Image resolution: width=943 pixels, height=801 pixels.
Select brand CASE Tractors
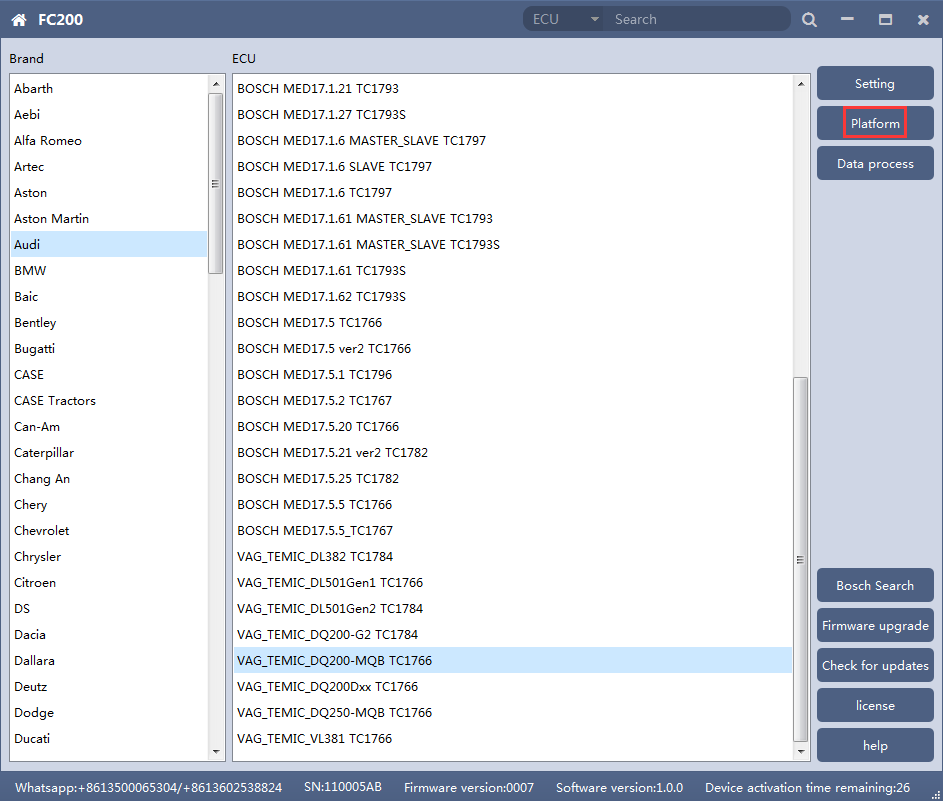(x=109, y=400)
